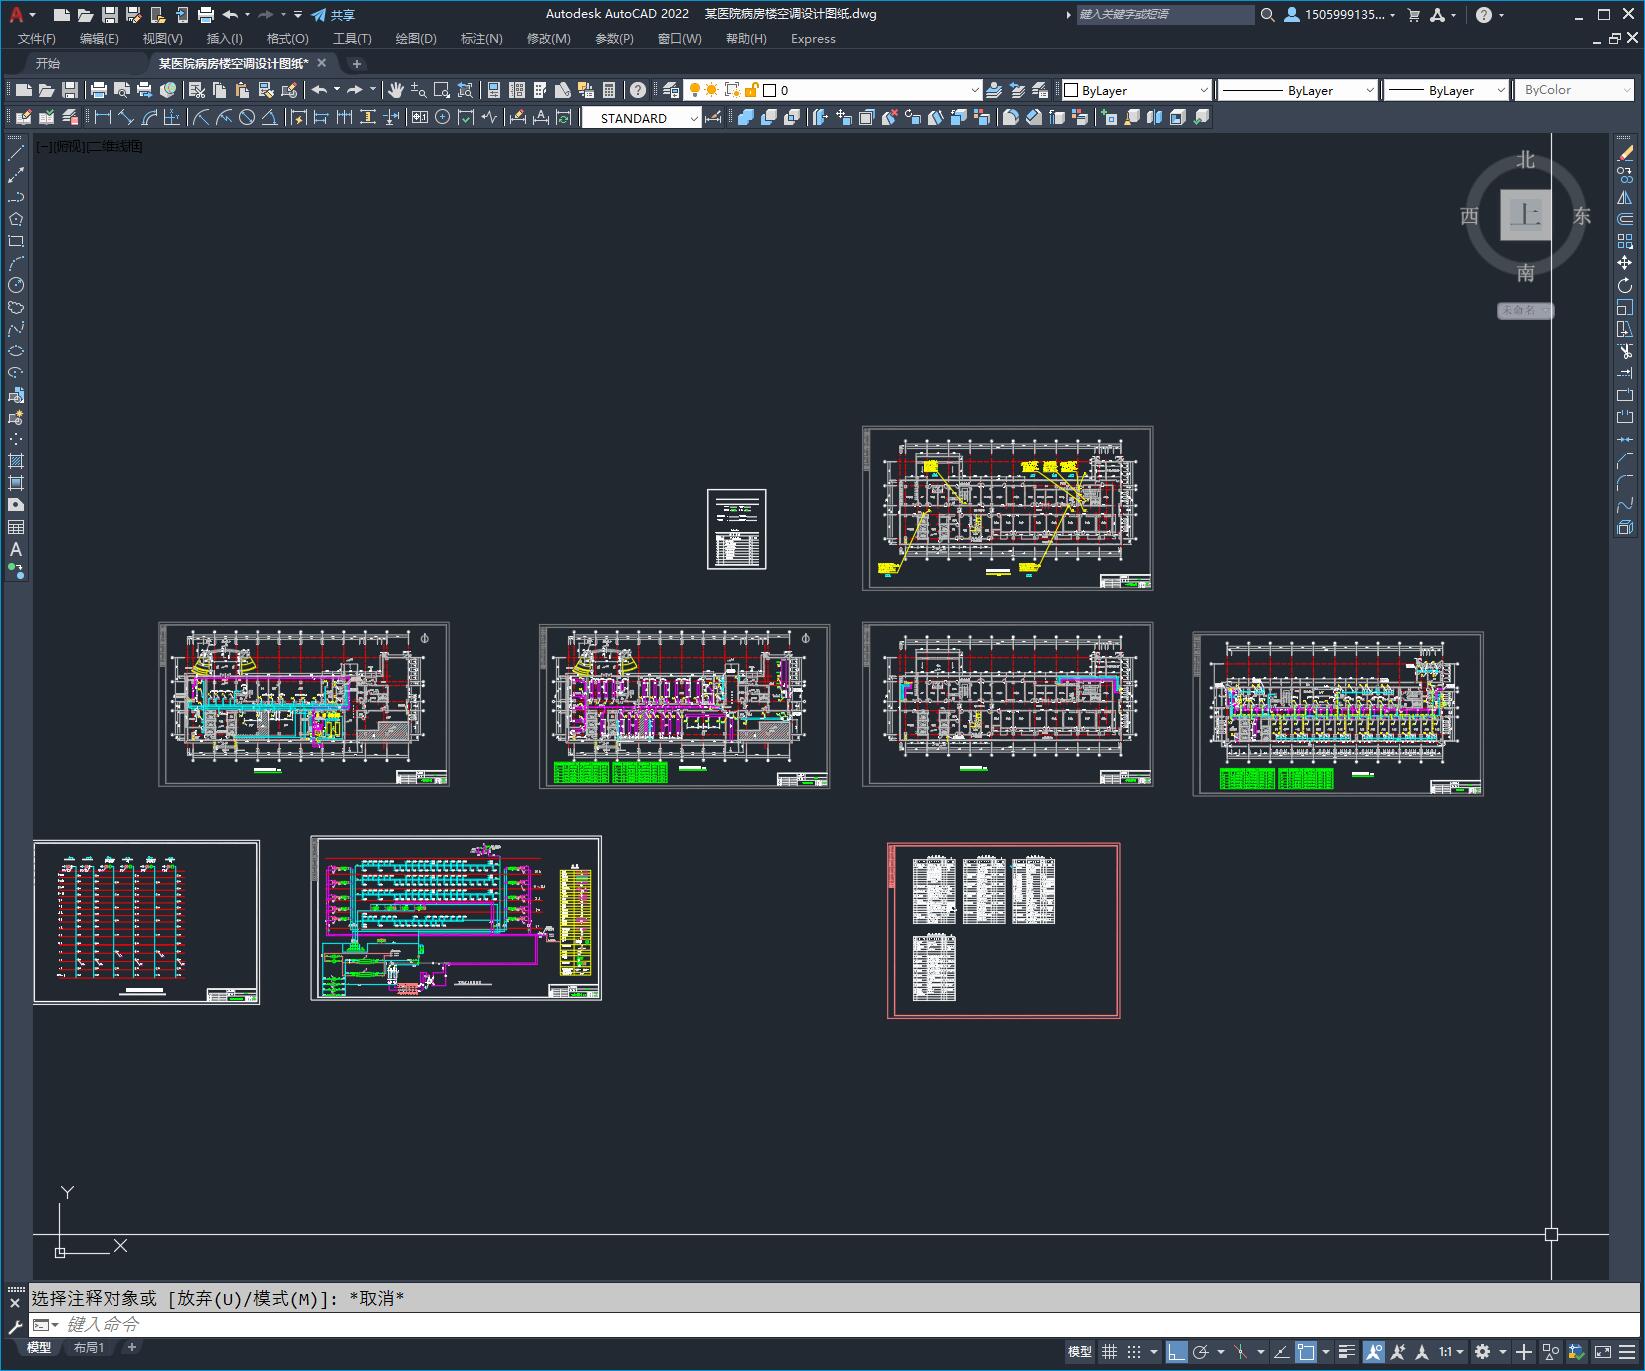Select the Erase tool in modify toolbar

[1625, 153]
